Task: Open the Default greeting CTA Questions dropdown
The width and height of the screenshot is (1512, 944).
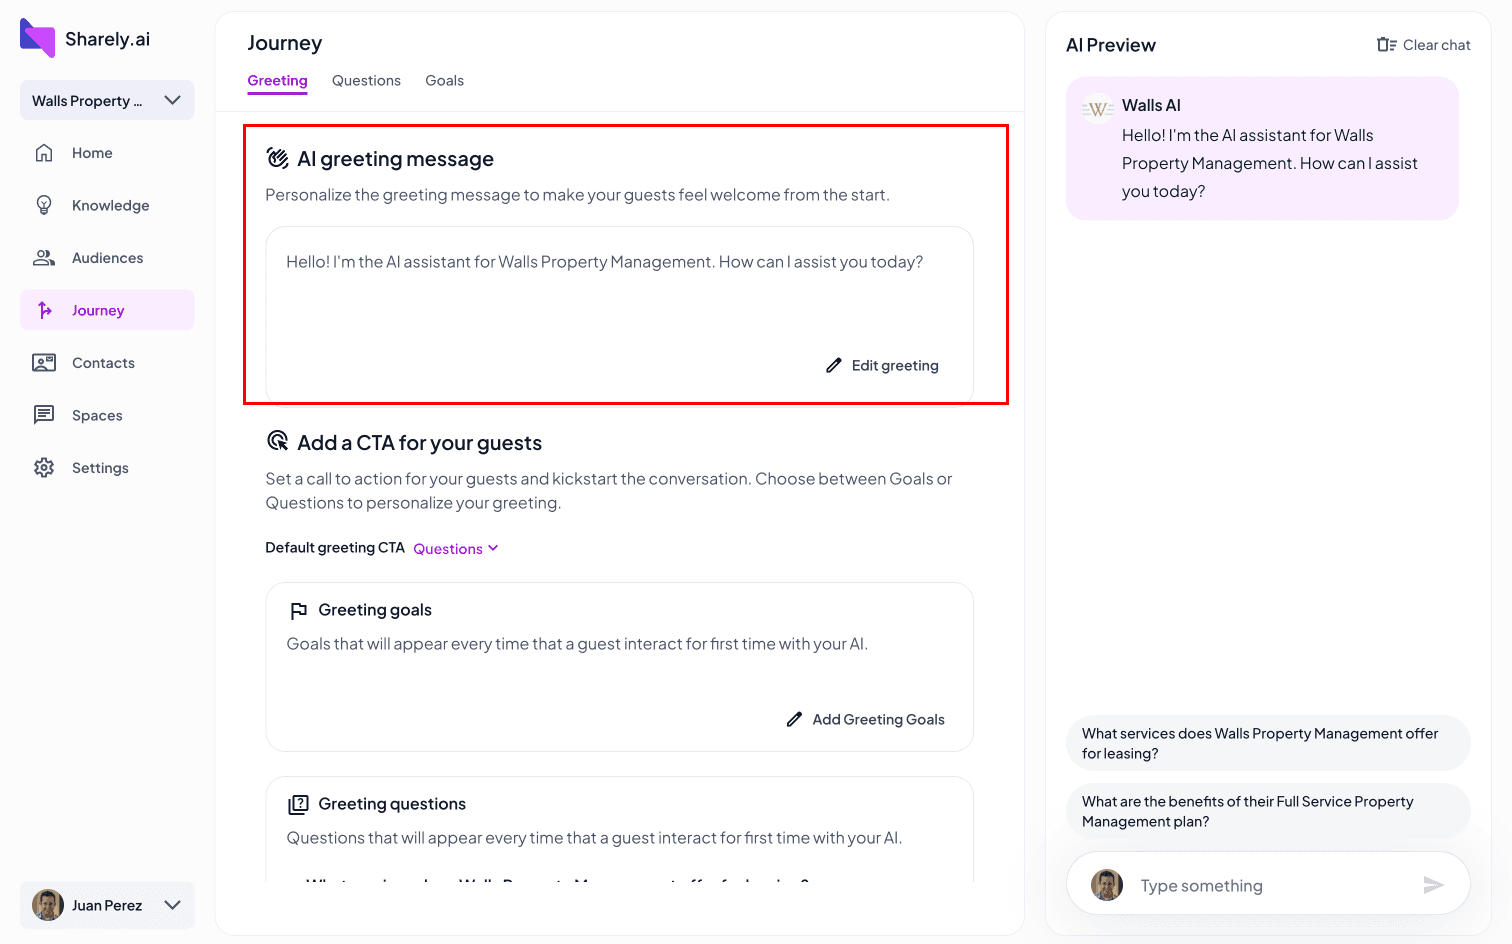Action: click(456, 548)
